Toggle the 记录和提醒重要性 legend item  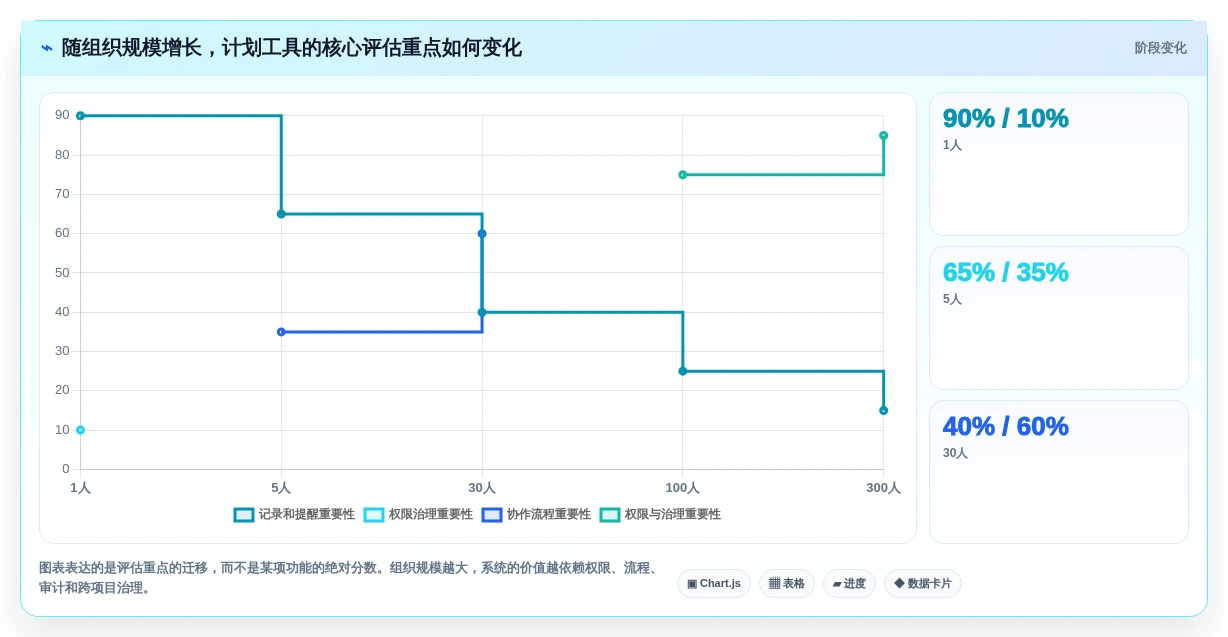[x=294, y=514]
